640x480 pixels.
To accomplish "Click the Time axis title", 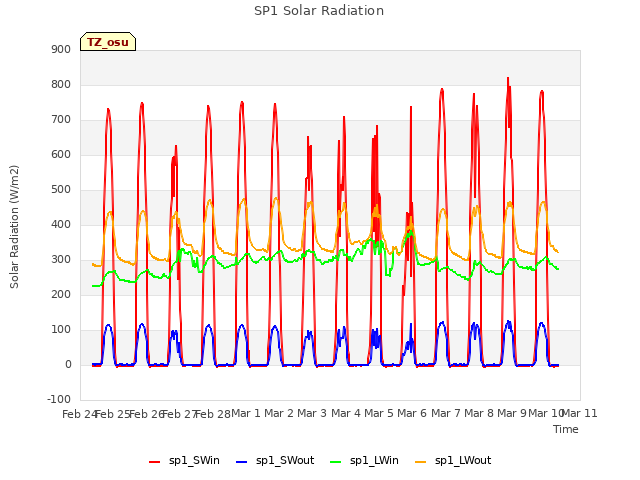I will (566, 429).
